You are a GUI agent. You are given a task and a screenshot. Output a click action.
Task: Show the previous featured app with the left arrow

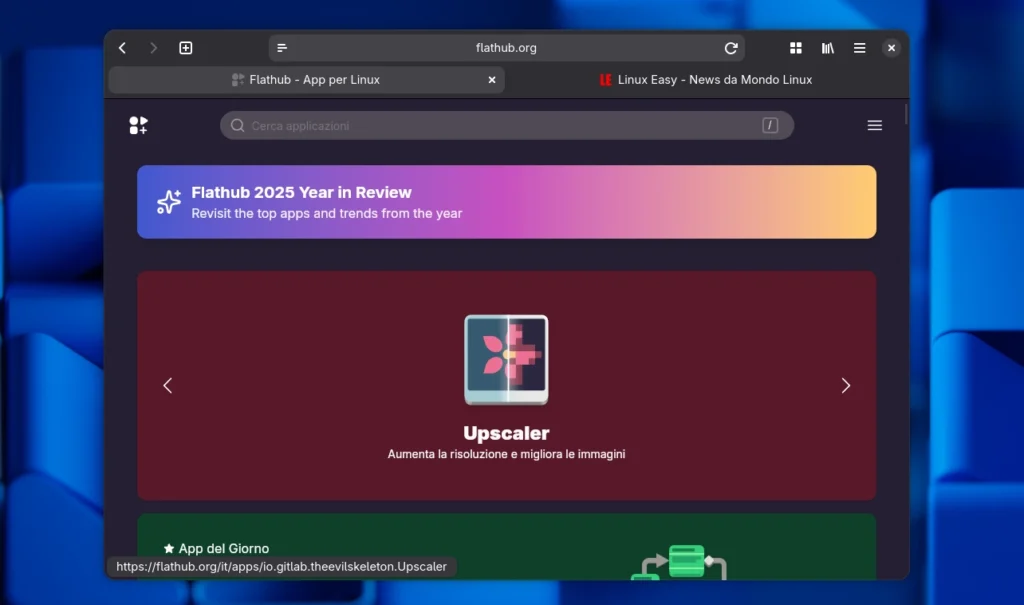(x=168, y=385)
